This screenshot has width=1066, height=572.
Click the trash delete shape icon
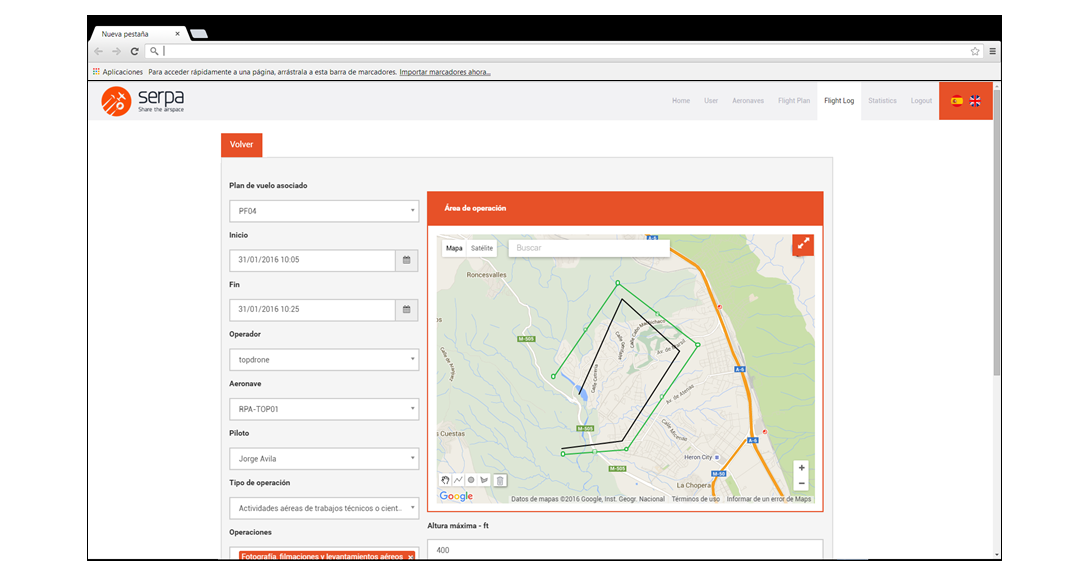point(500,480)
